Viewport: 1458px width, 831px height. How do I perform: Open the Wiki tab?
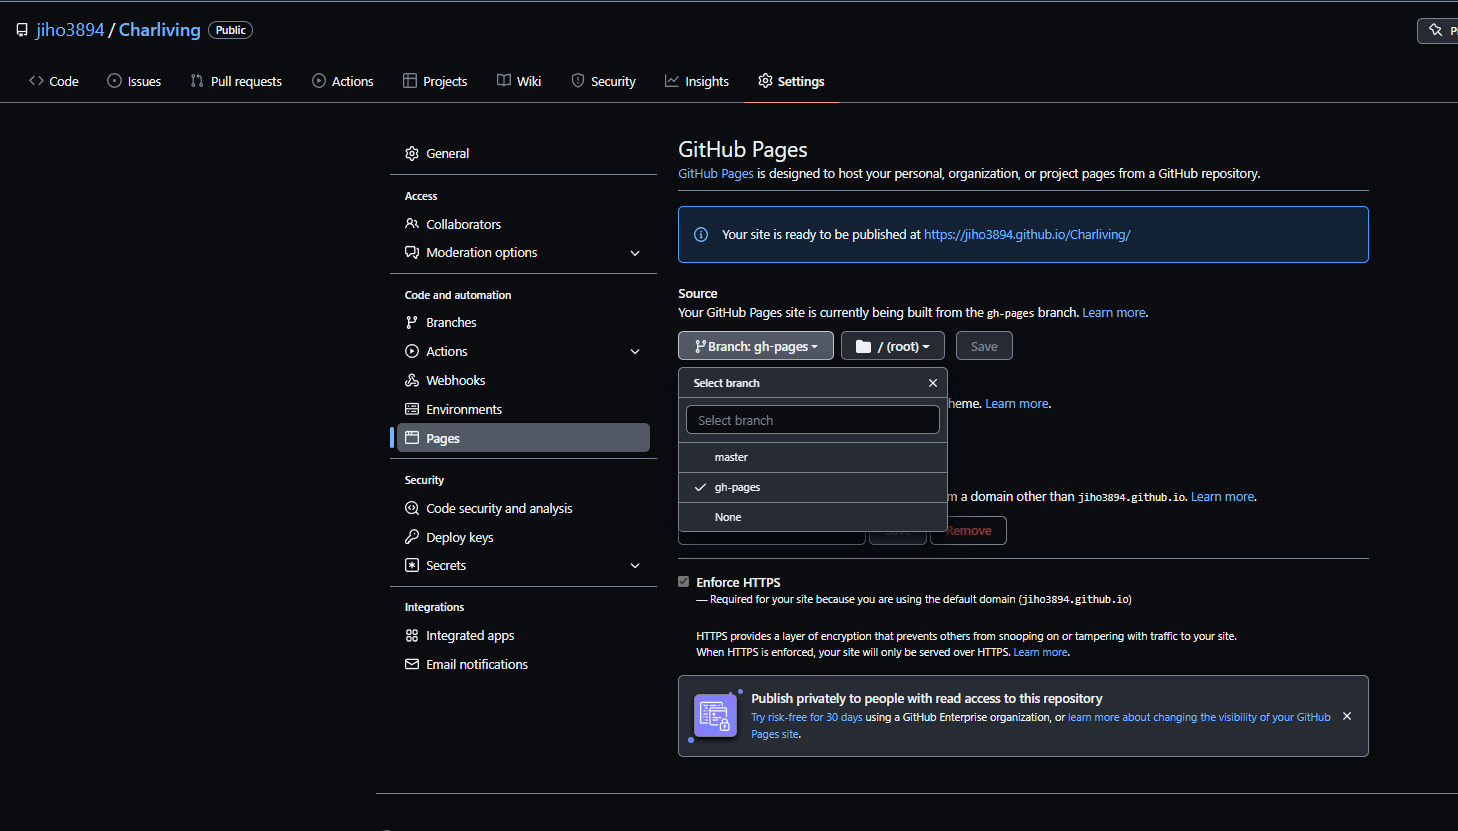tap(519, 81)
